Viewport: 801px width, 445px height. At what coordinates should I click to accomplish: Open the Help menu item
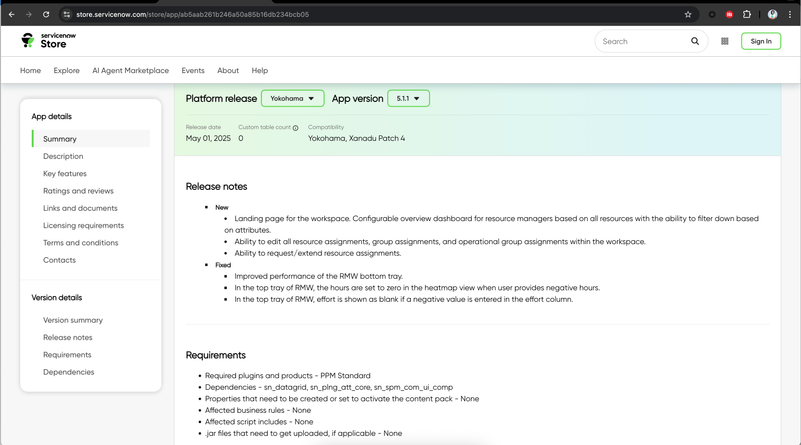click(x=260, y=71)
